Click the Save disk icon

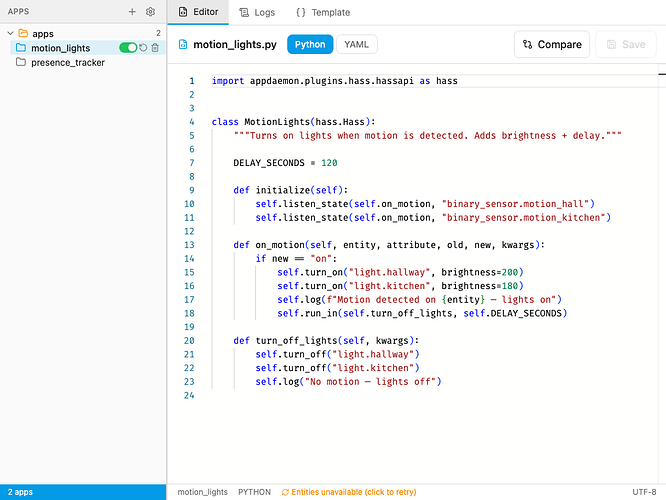[x=611, y=44]
